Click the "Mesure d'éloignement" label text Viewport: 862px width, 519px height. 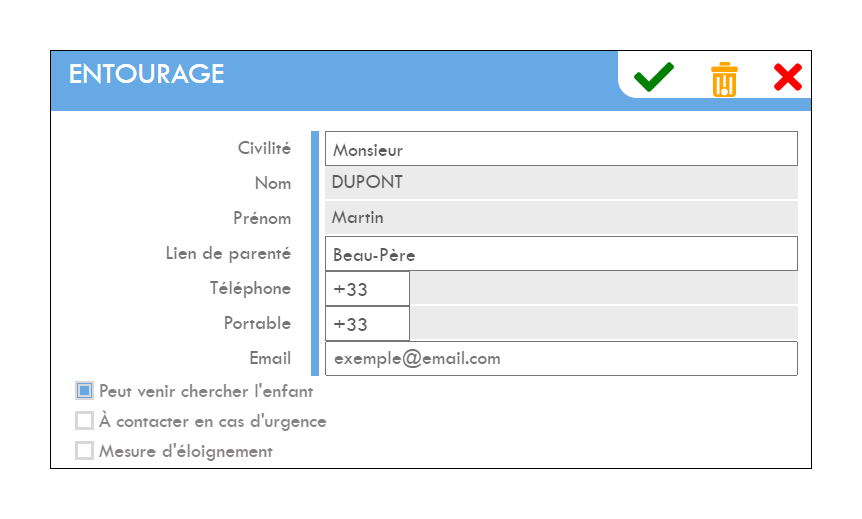point(186,451)
